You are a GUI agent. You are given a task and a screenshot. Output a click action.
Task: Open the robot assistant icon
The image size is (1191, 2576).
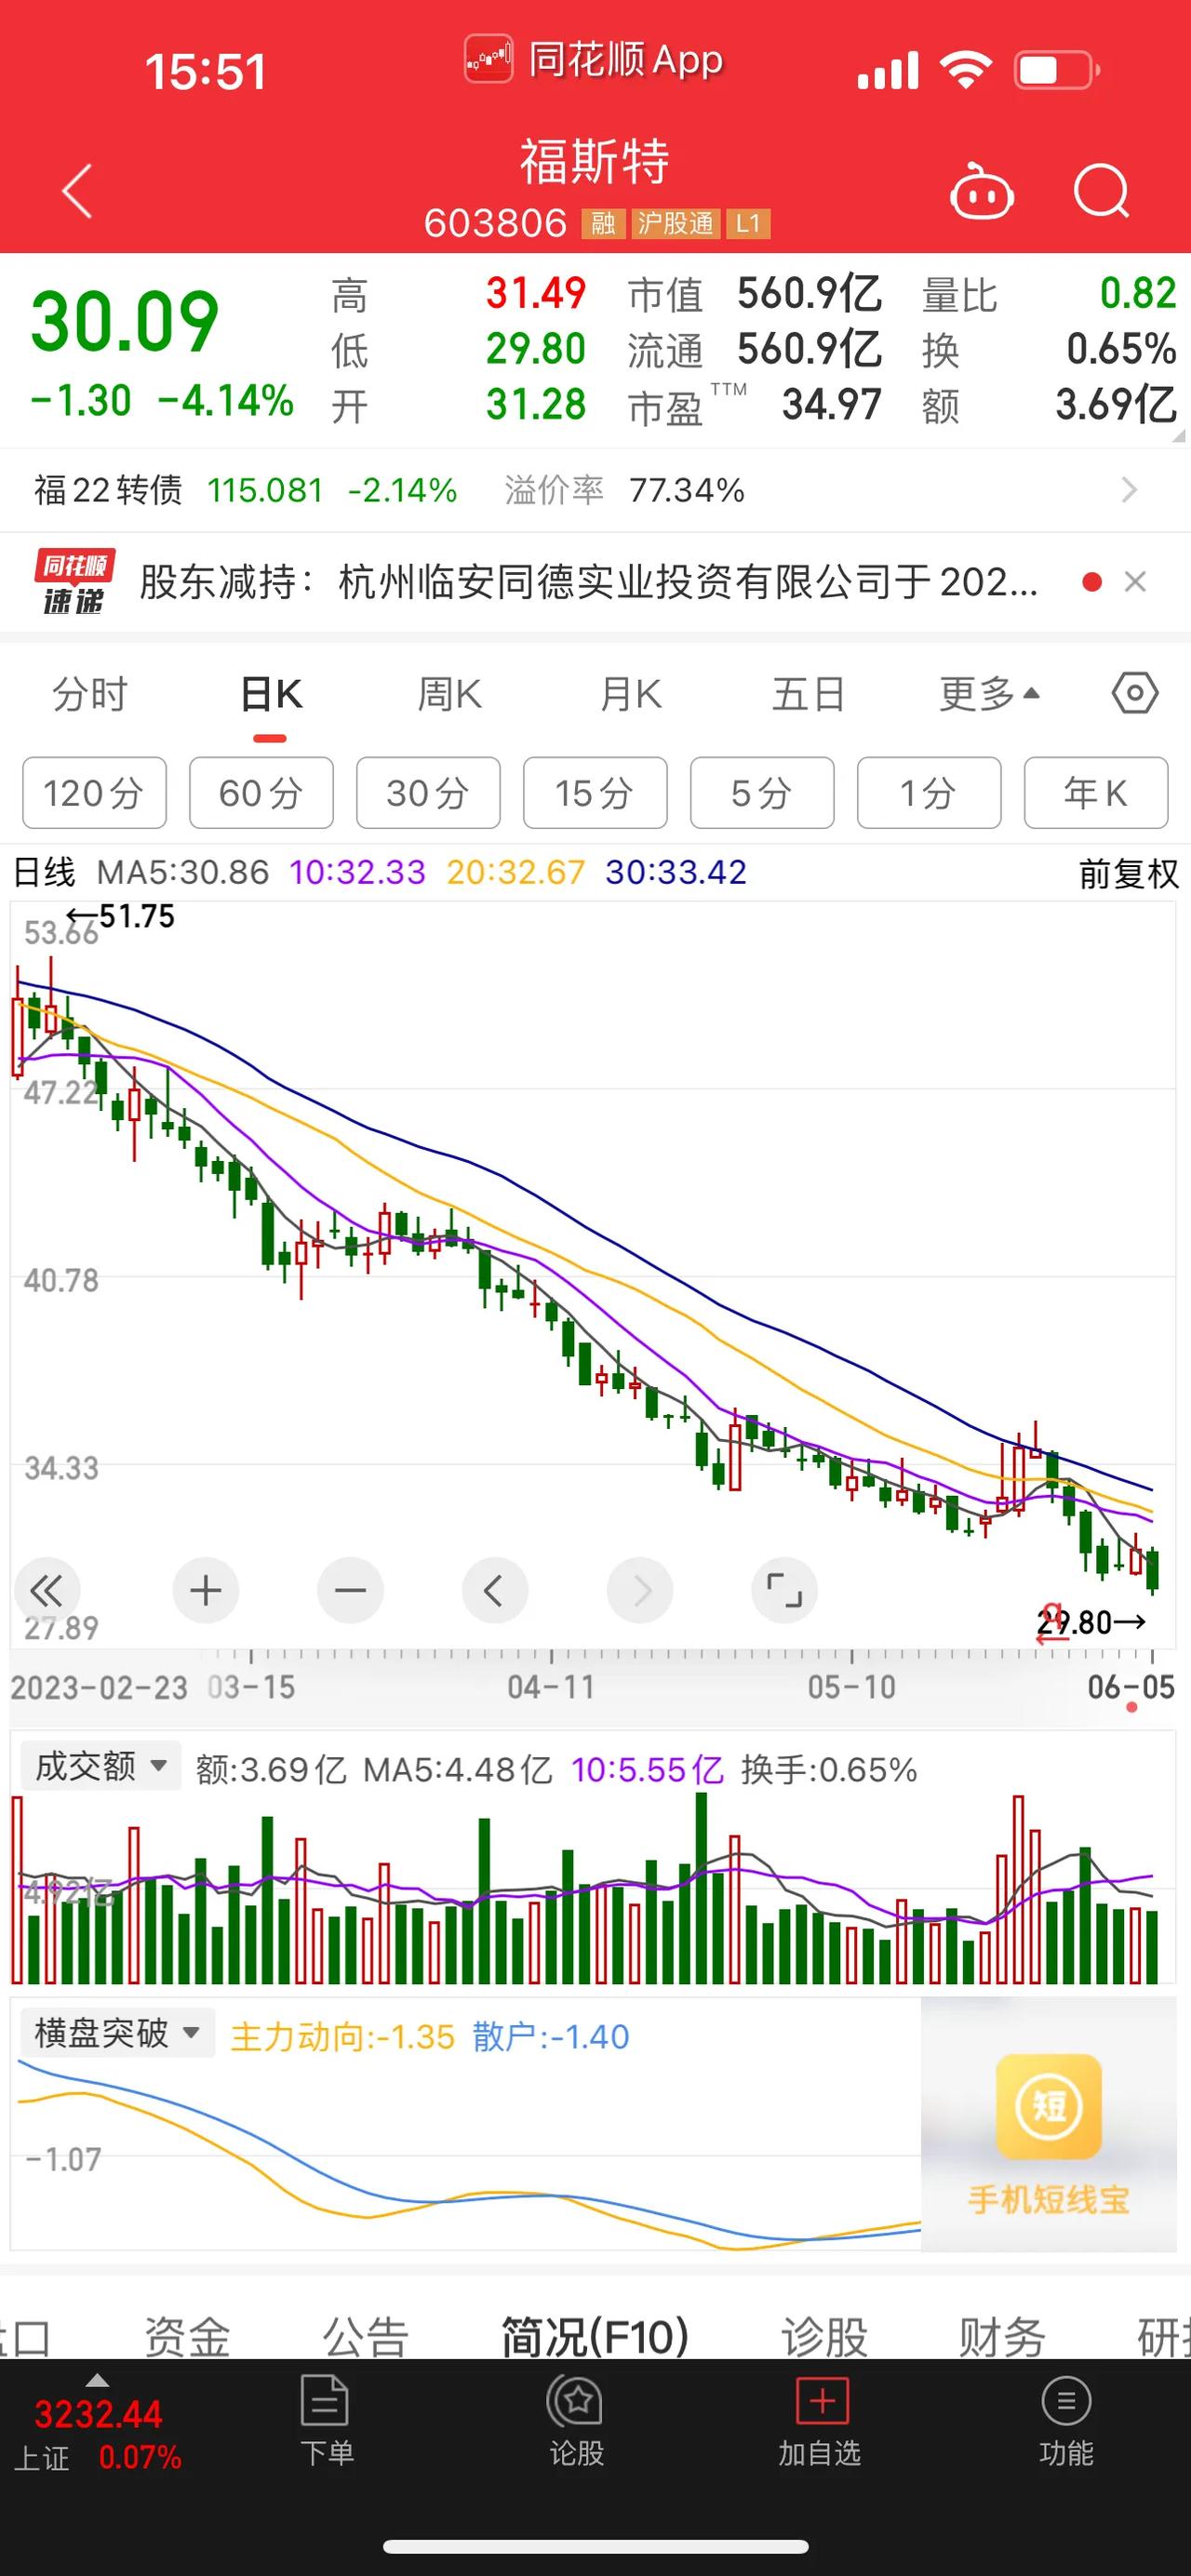click(981, 191)
